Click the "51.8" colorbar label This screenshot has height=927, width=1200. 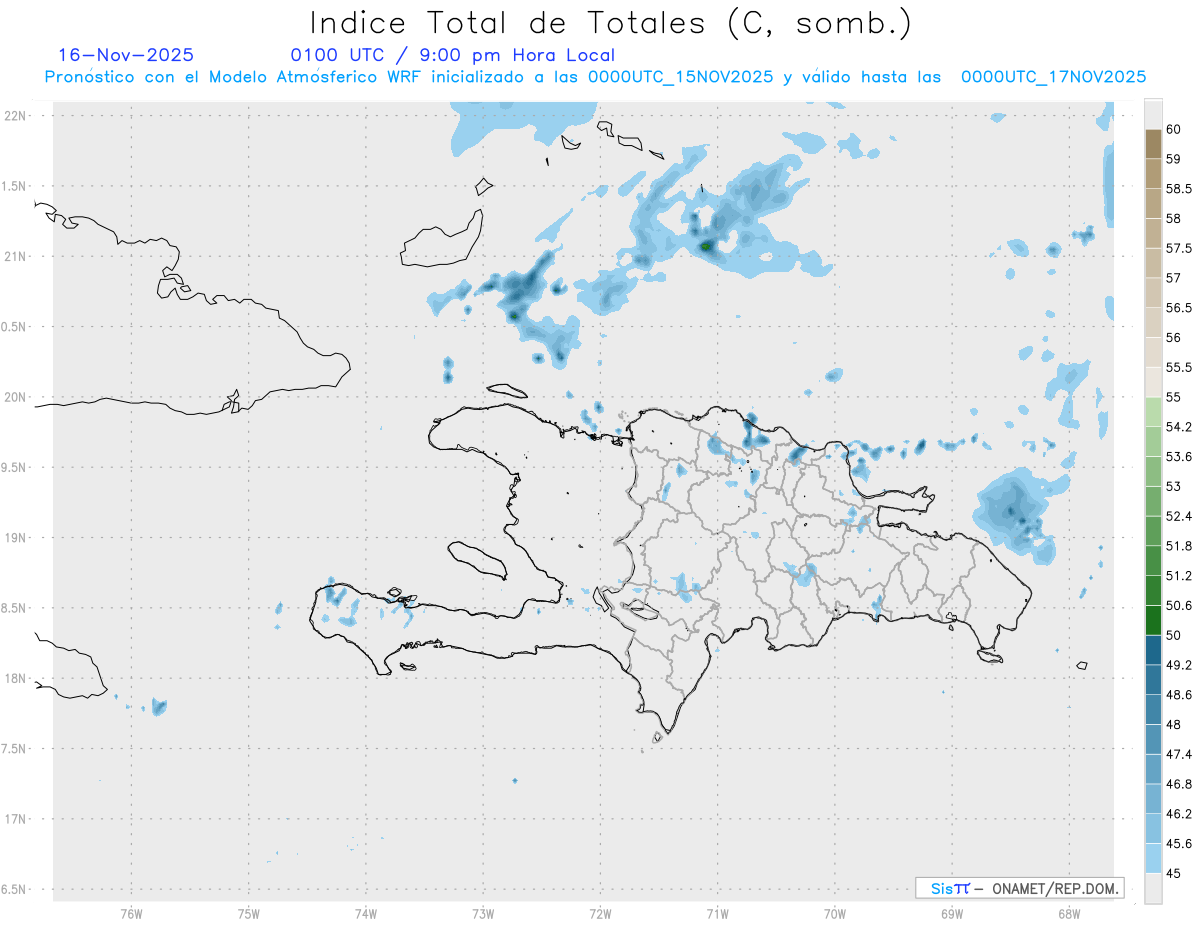click(x=1178, y=546)
